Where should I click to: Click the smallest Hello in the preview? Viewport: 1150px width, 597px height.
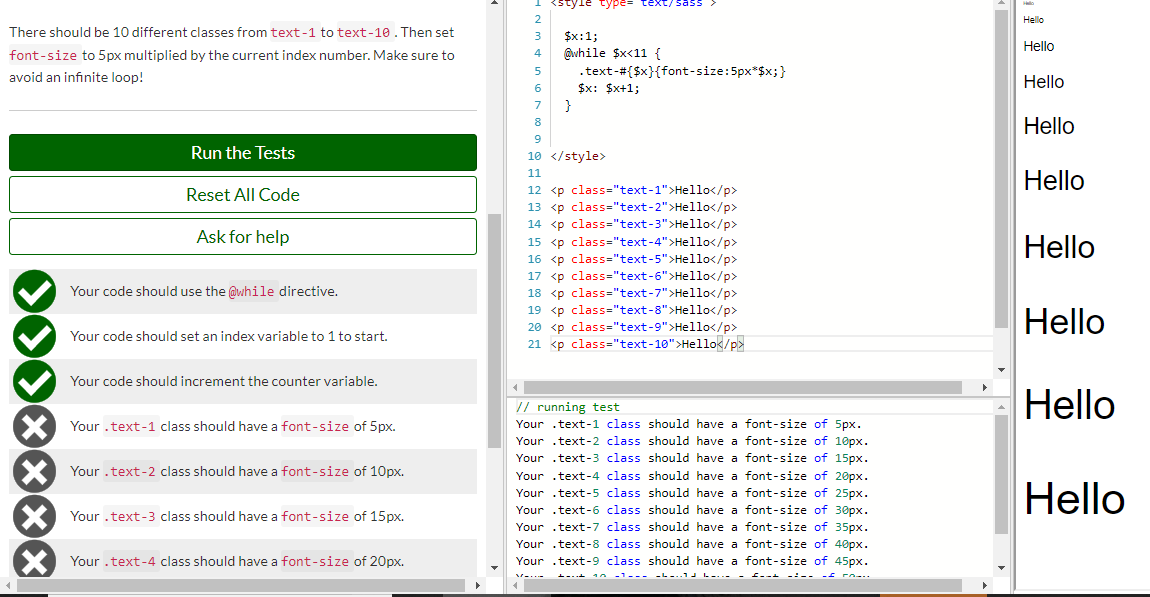[x=1028, y=4]
